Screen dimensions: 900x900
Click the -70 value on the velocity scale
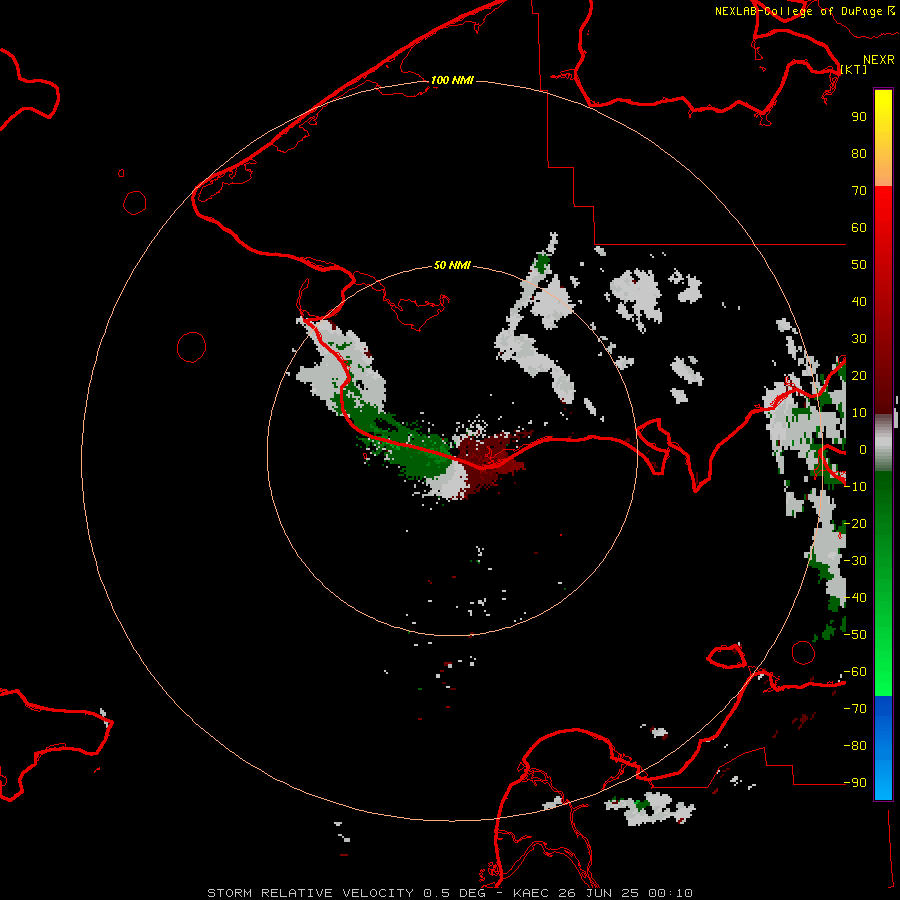(855, 708)
